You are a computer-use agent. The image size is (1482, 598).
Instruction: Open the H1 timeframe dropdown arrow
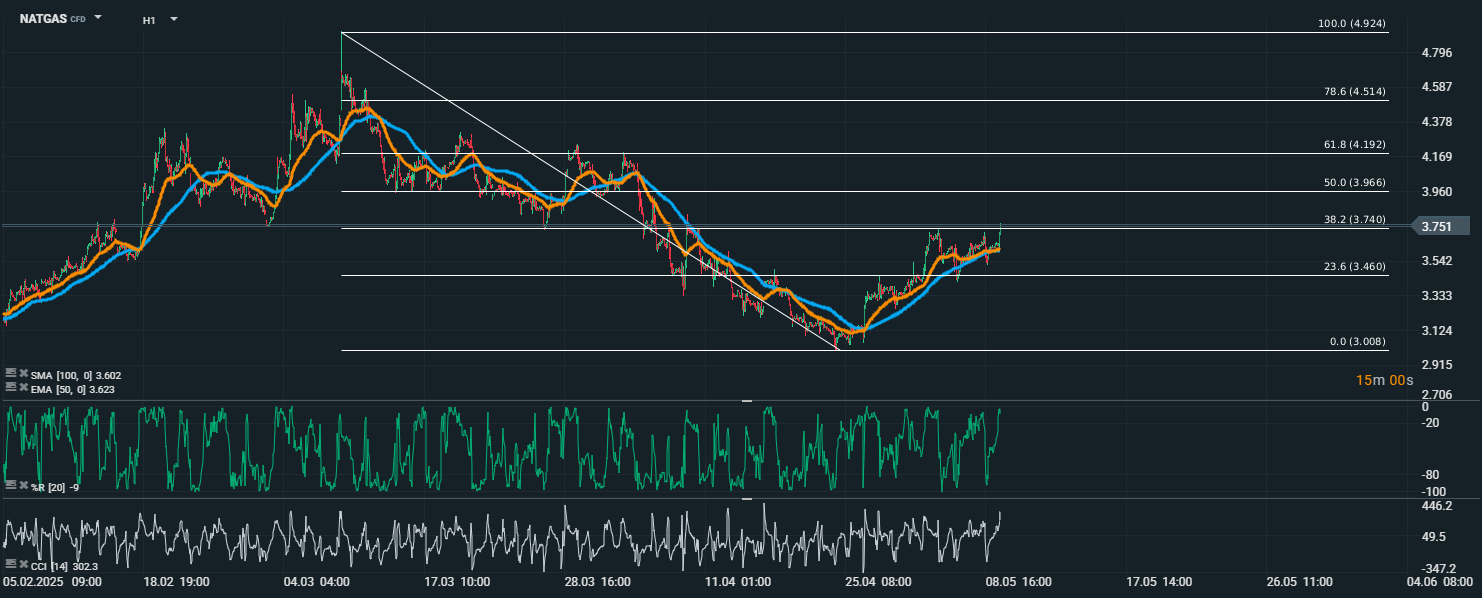coord(174,19)
